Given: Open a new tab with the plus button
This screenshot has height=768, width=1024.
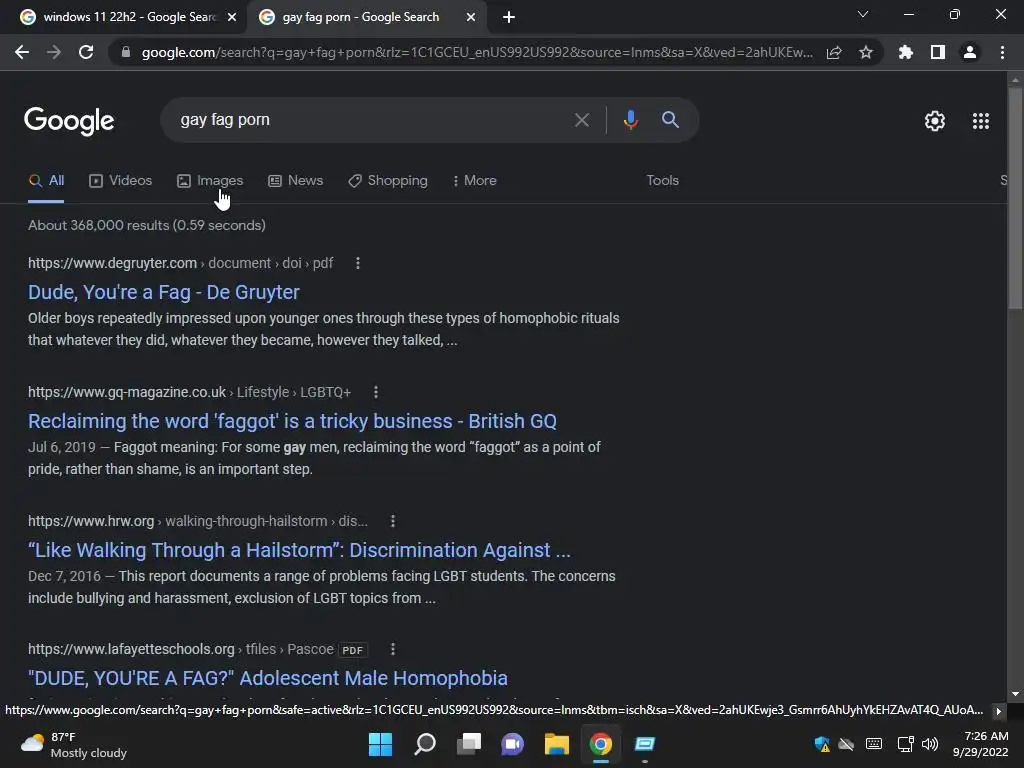Looking at the screenshot, I should point(509,17).
